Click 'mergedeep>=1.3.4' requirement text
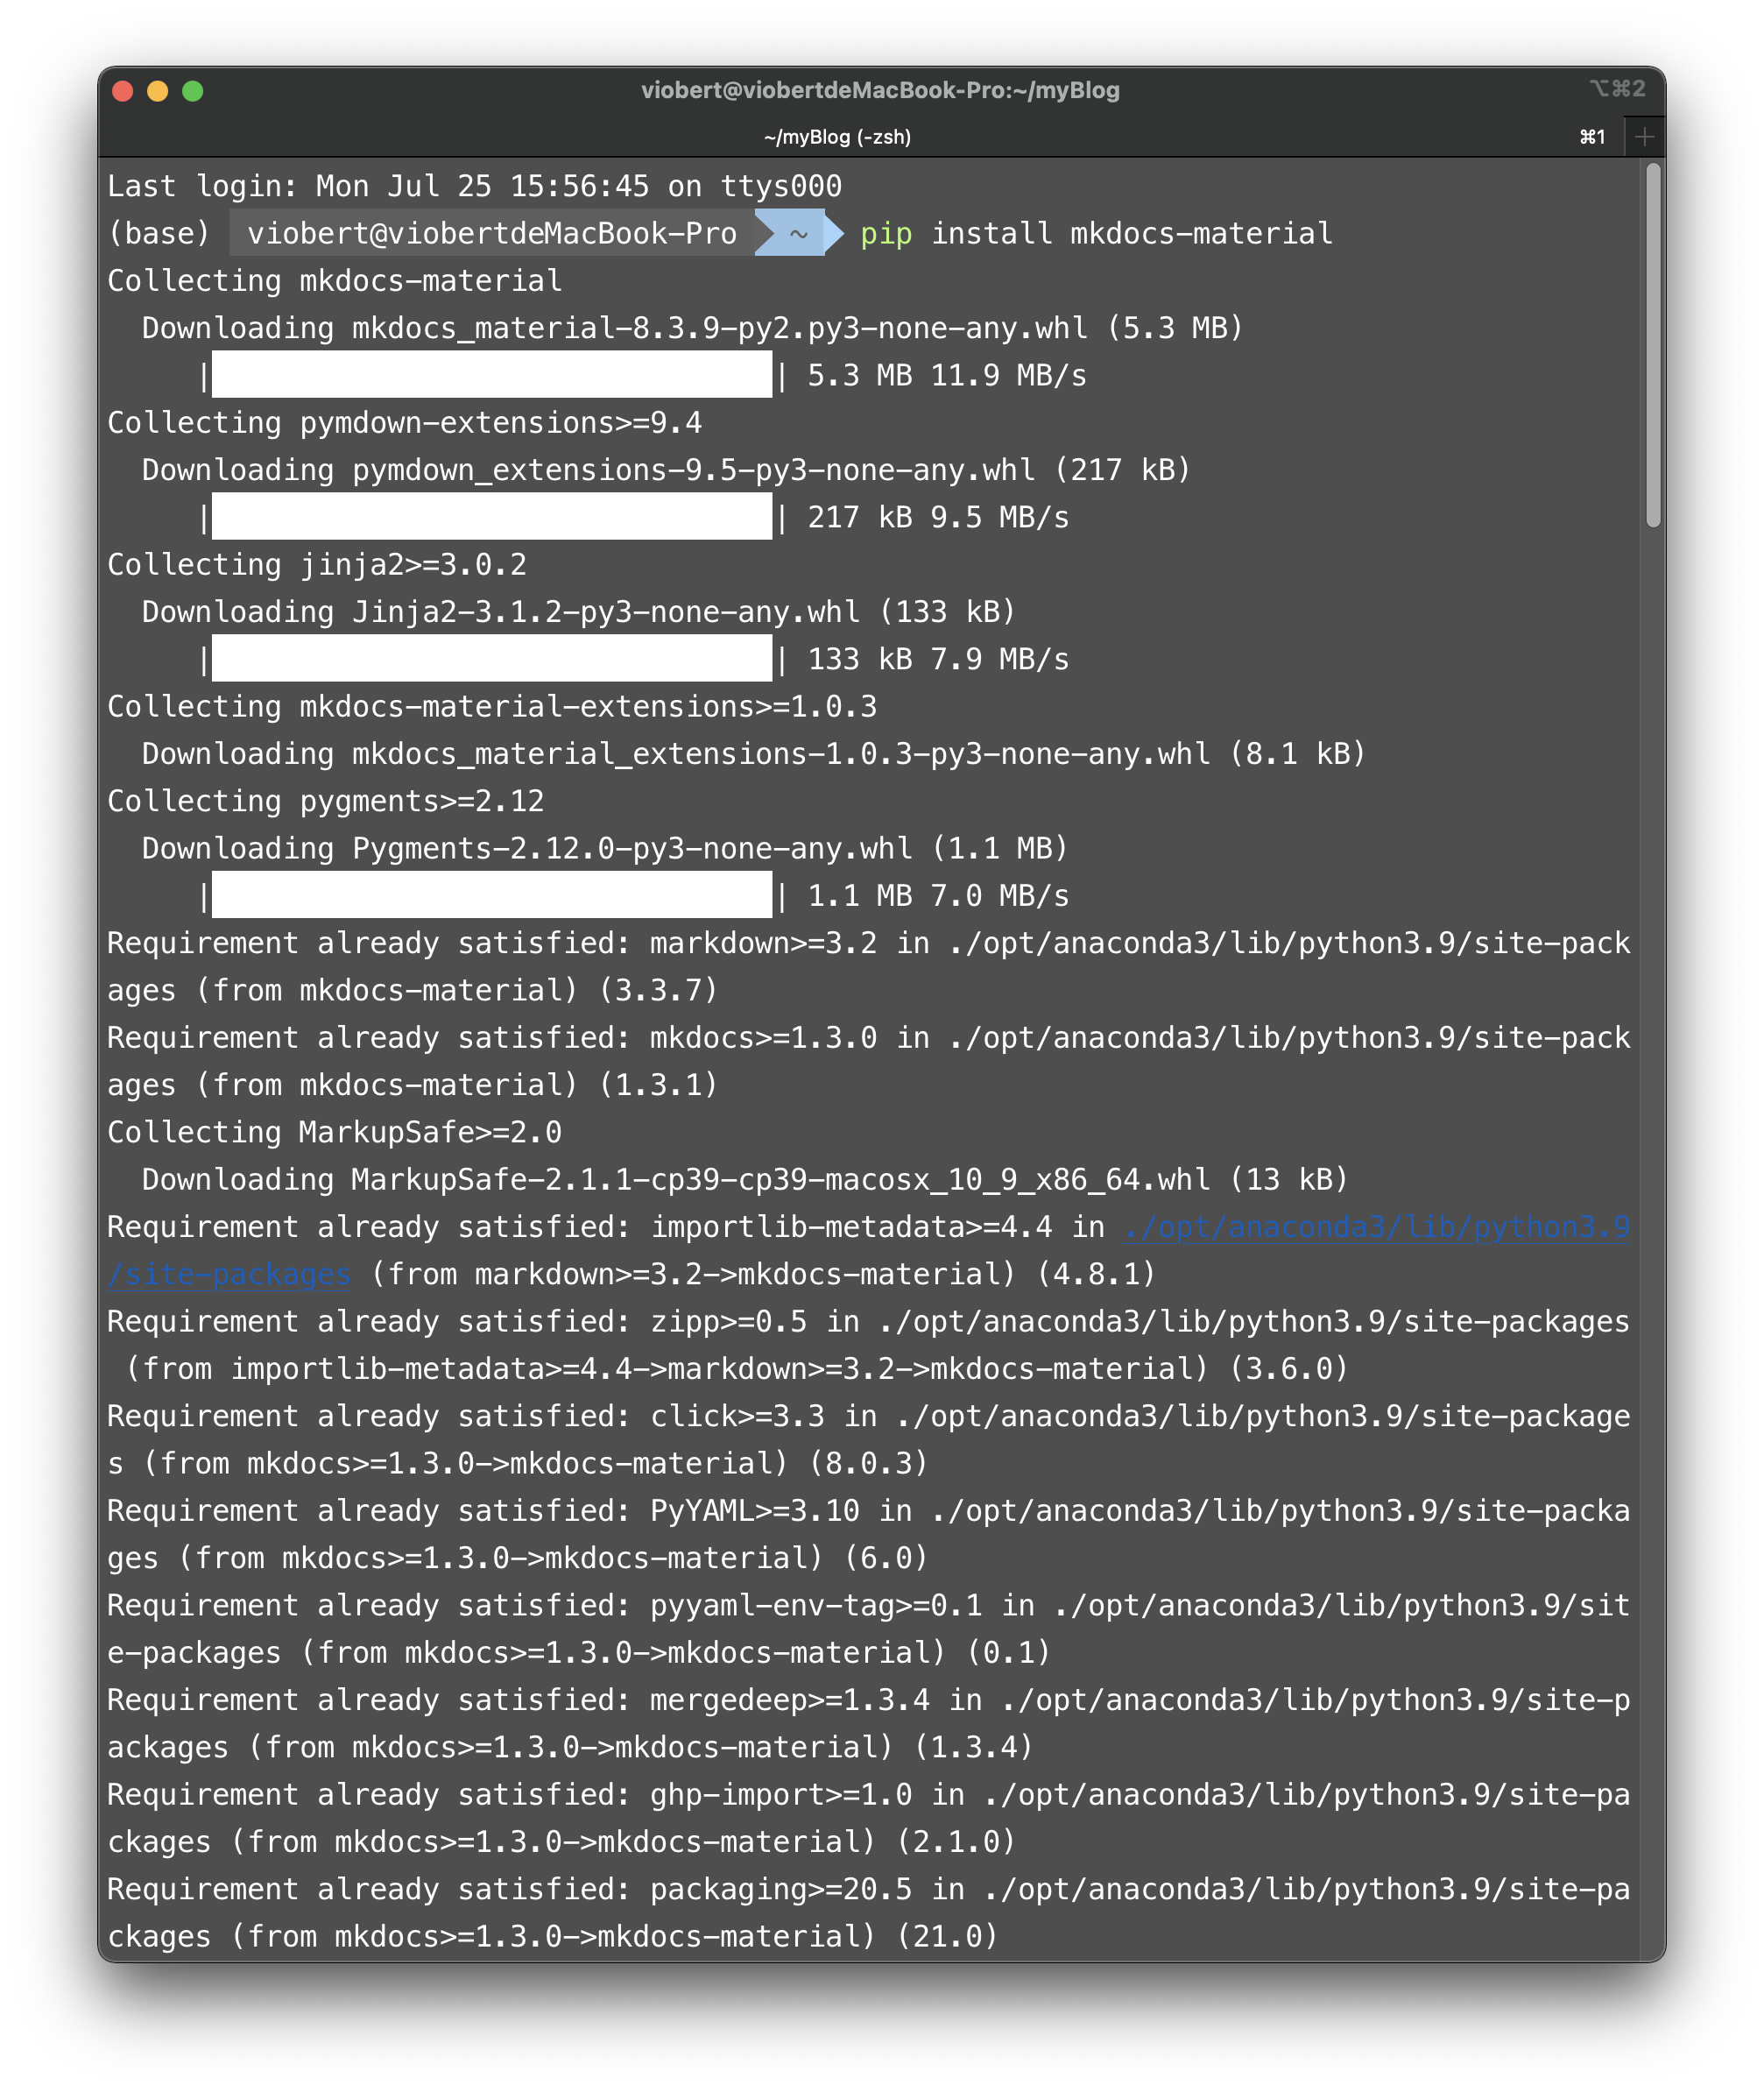The image size is (1764, 2092). coord(790,1700)
